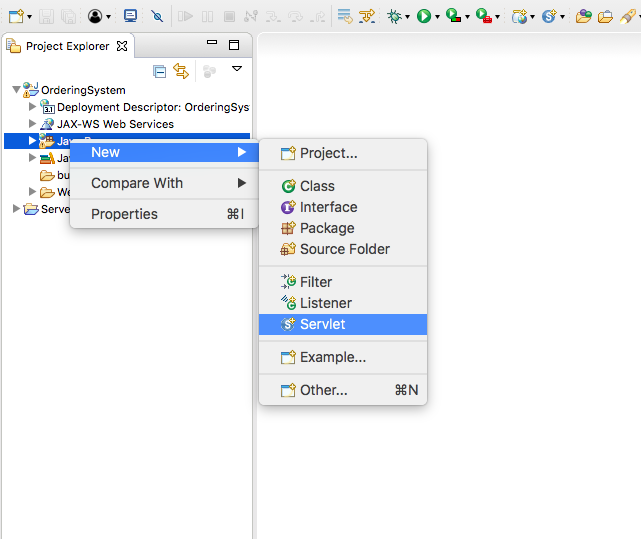Choose Example... in New submenu
The height and width of the screenshot is (539, 641).
[343, 357]
